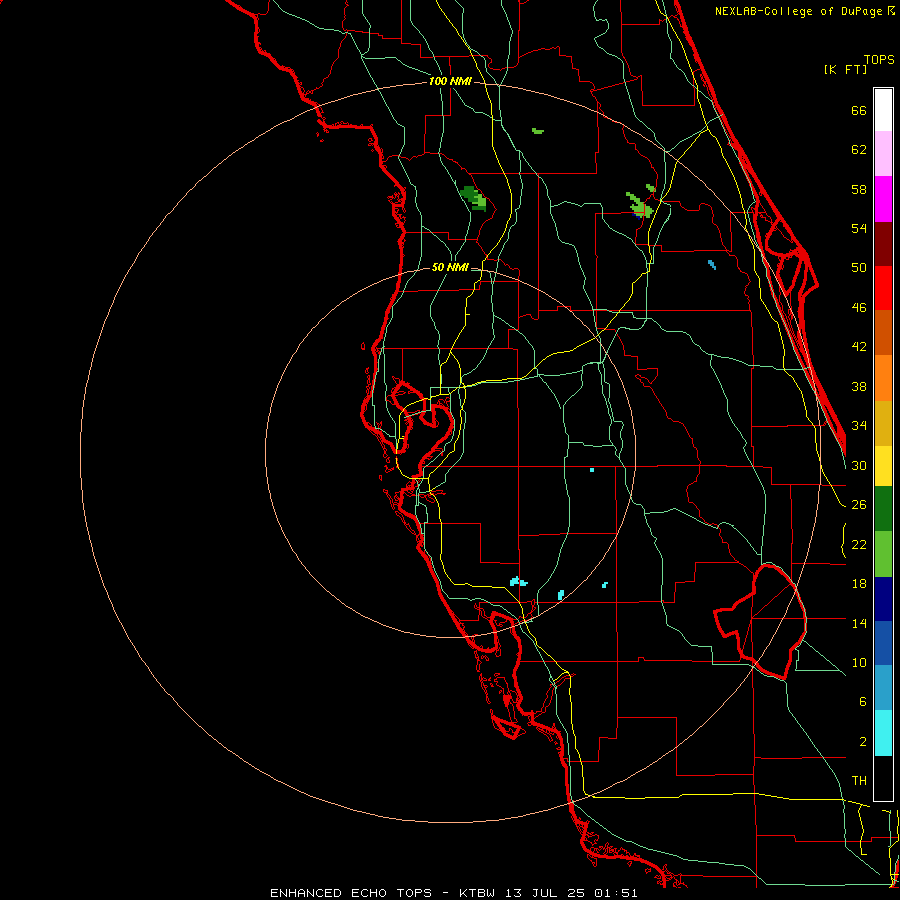Click the "38" legend value
Viewport: 900px width, 900px height.
coord(859,387)
